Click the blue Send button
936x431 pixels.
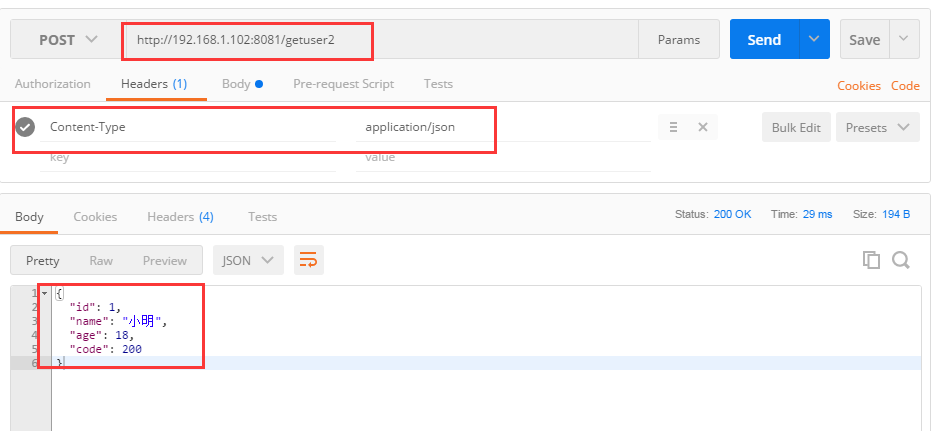[764, 39]
